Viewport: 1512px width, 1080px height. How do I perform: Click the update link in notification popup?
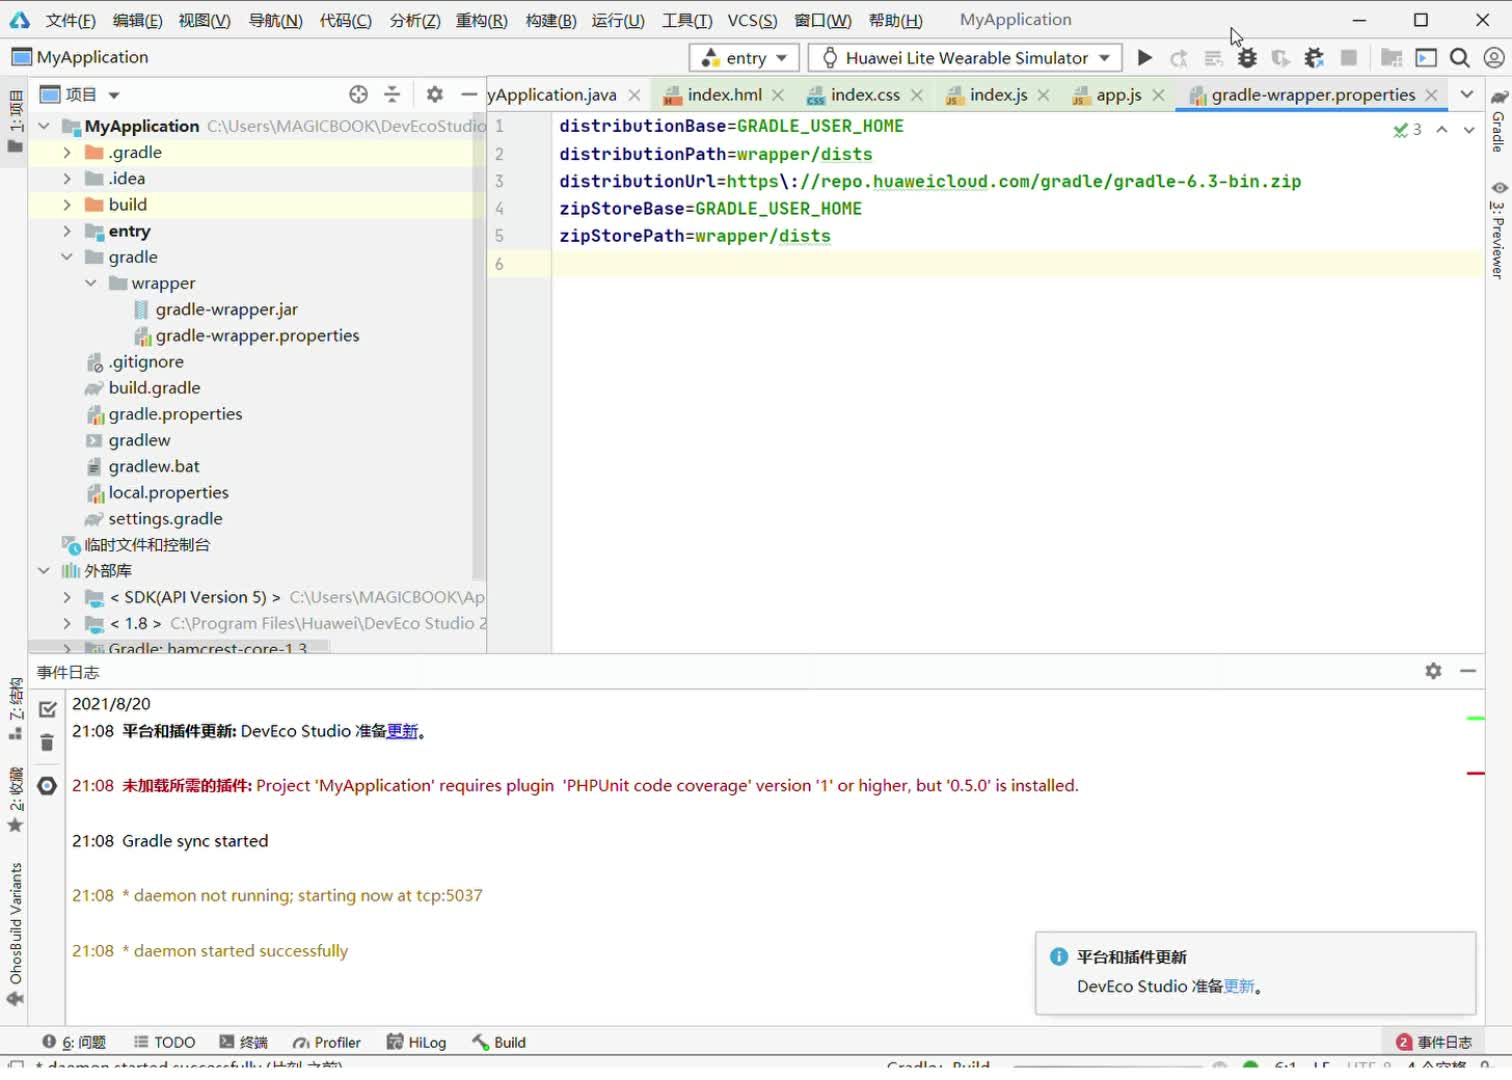tap(1239, 986)
